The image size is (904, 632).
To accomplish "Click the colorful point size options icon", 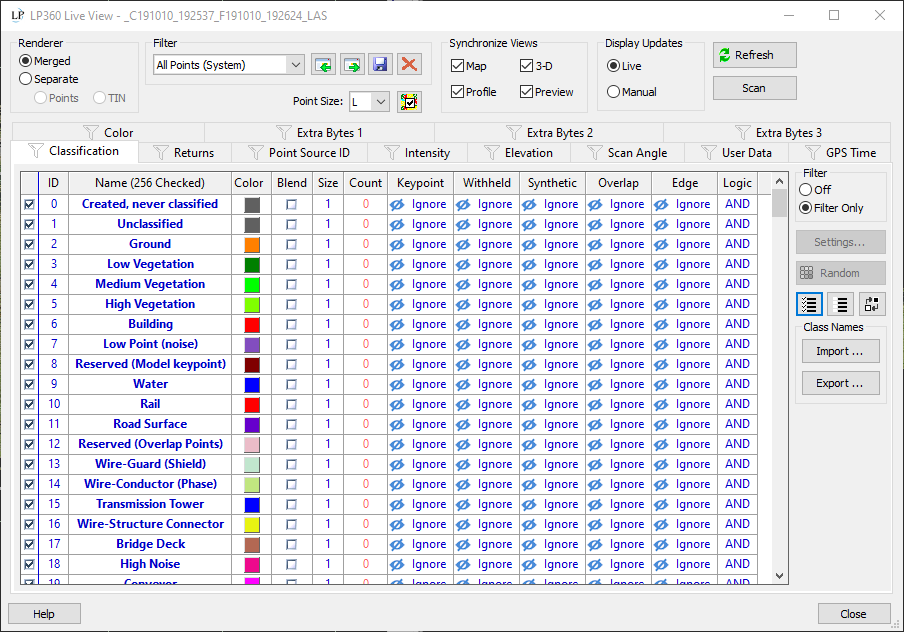I will click(409, 102).
